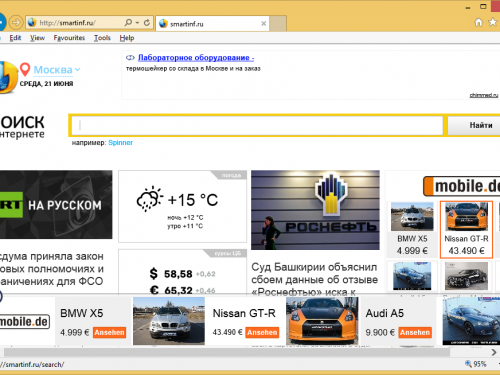Click mobile.de logo in bottom banner
This screenshot has height=375, width=500.
(25, 322)
